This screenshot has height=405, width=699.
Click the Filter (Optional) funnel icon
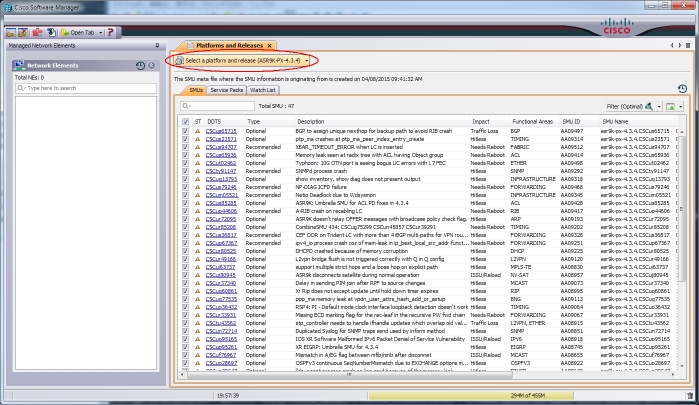pos(649,106)
